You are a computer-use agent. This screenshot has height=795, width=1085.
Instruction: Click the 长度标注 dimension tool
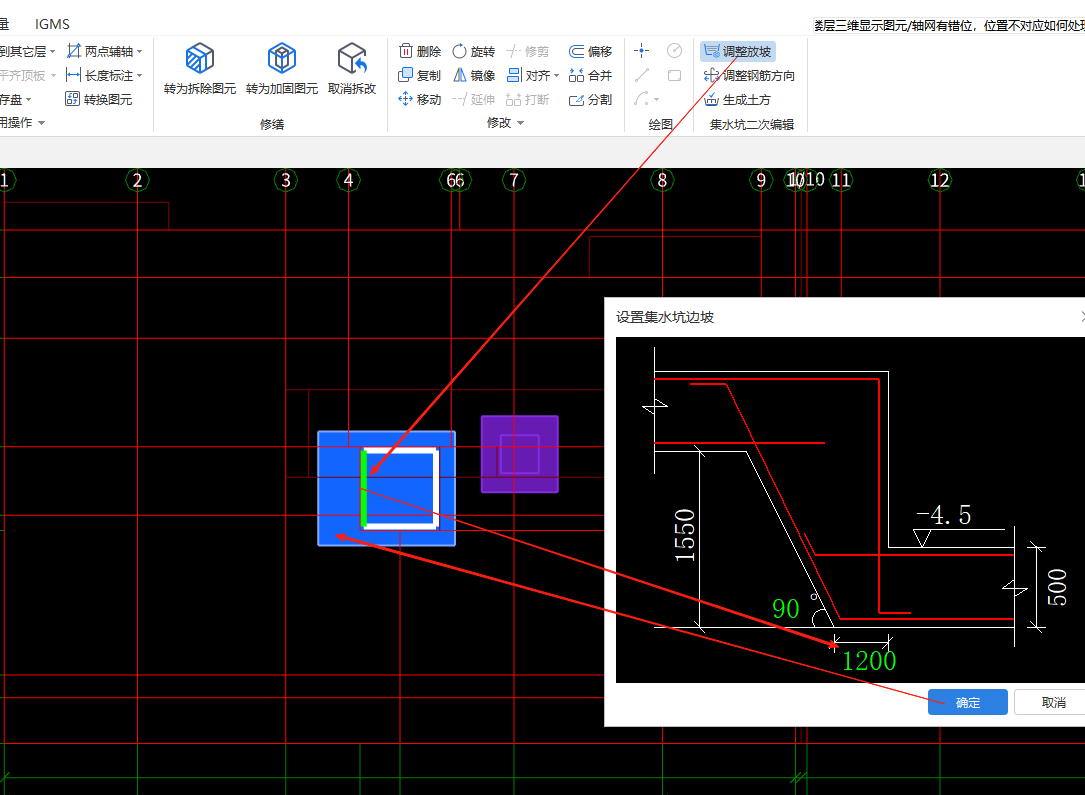[100, 75]
